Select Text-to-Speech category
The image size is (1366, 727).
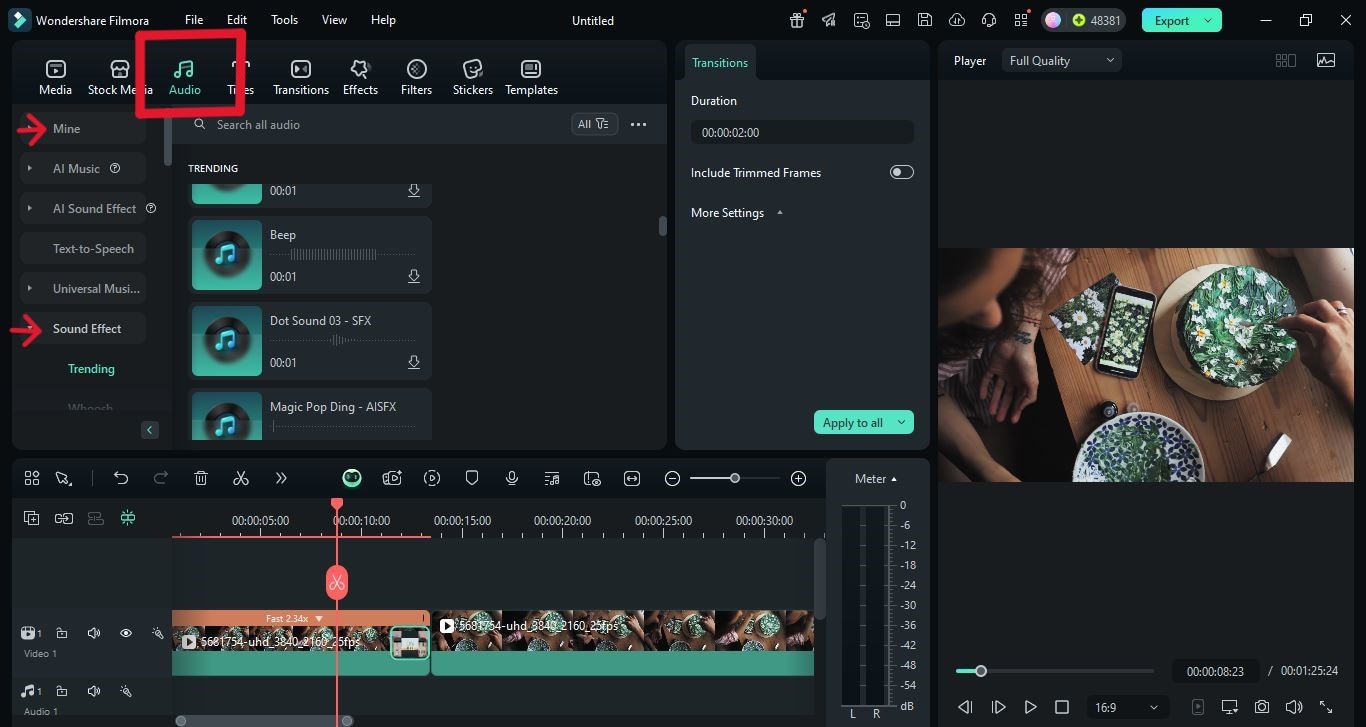pyautogui.click(x=83, y=248)
